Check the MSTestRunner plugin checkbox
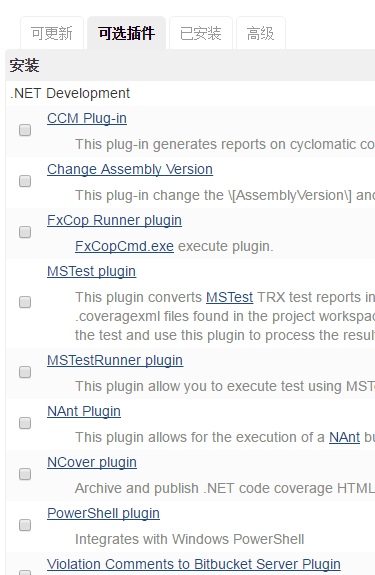 point(25,372)
